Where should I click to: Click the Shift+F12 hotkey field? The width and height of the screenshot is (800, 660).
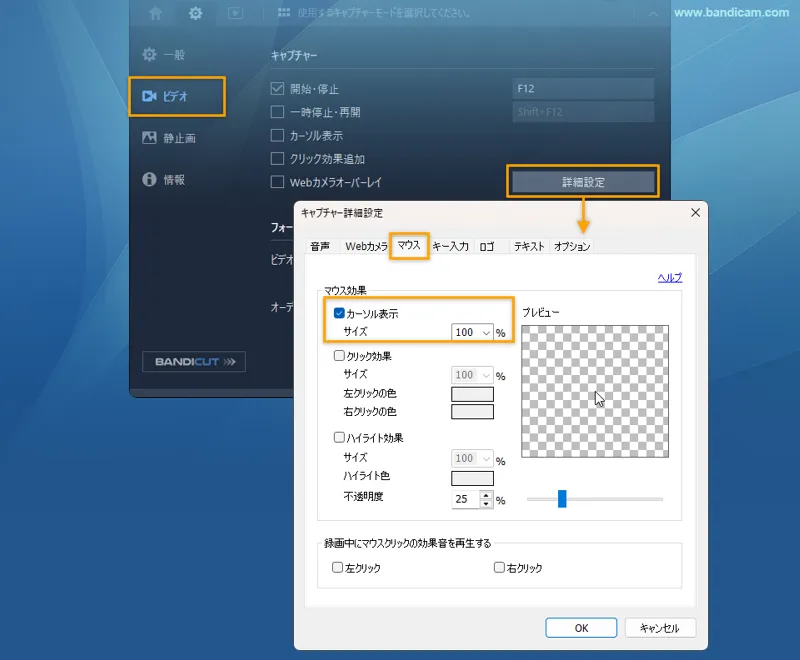point(583,112)
